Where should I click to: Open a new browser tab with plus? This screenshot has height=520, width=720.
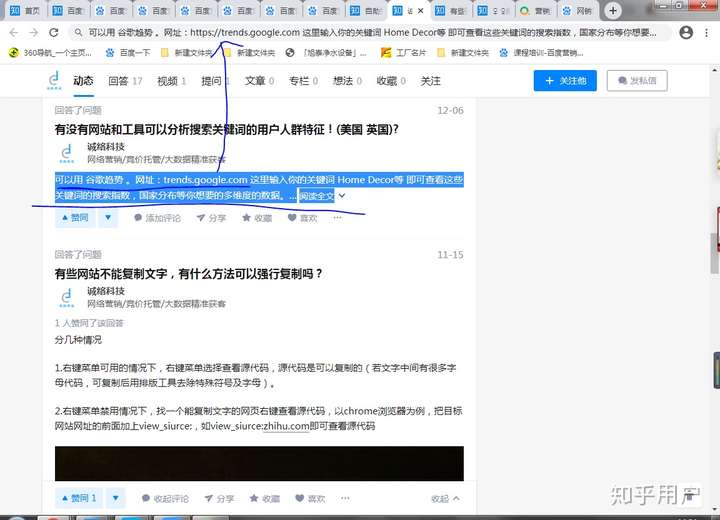click(x=613, y=10)
